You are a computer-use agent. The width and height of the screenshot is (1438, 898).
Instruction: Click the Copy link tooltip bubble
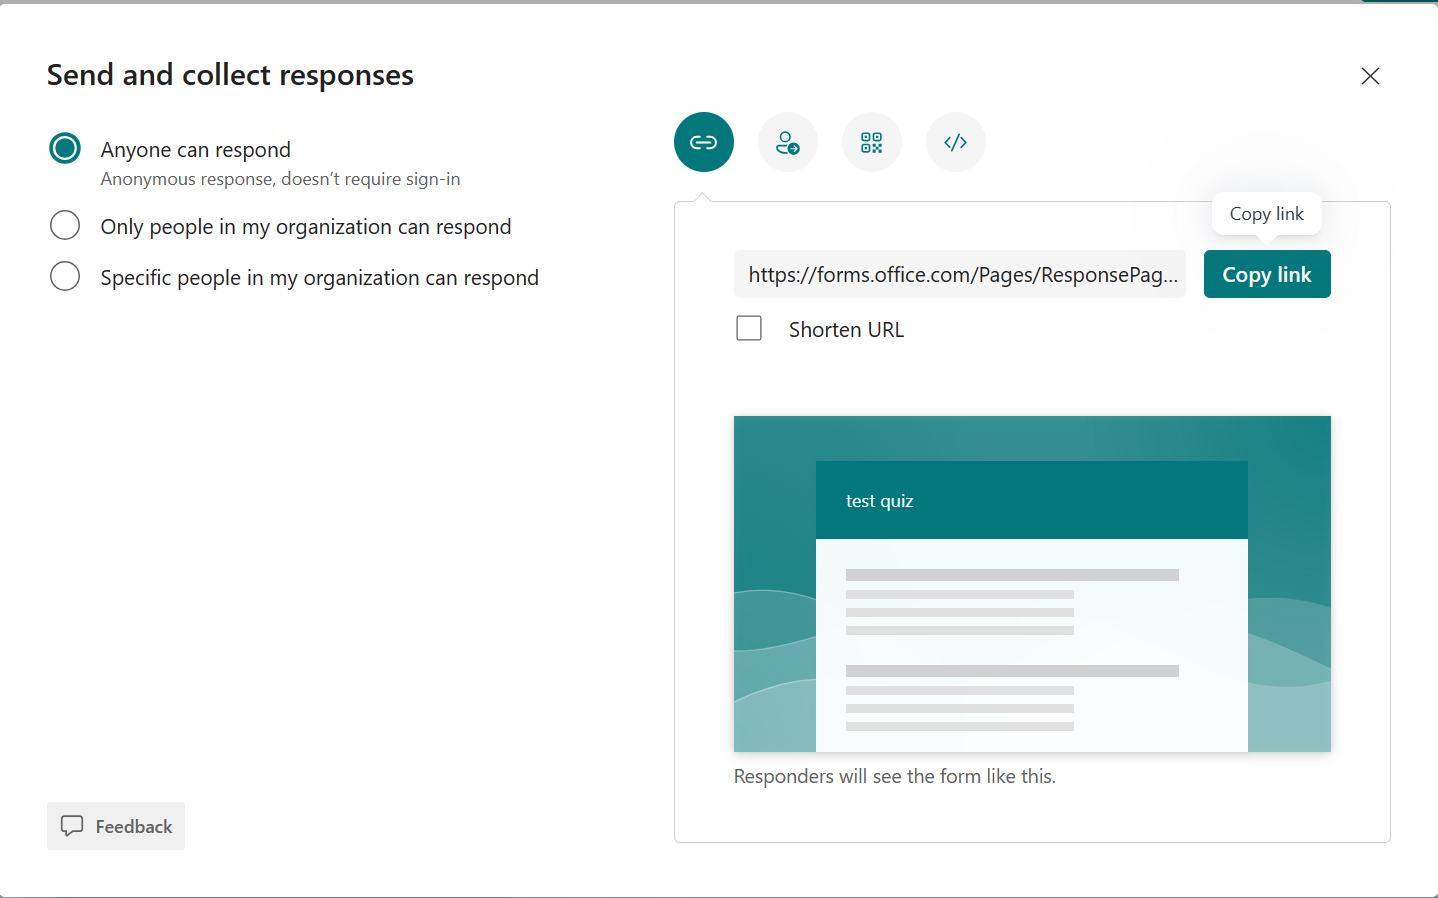[1266, 213]
